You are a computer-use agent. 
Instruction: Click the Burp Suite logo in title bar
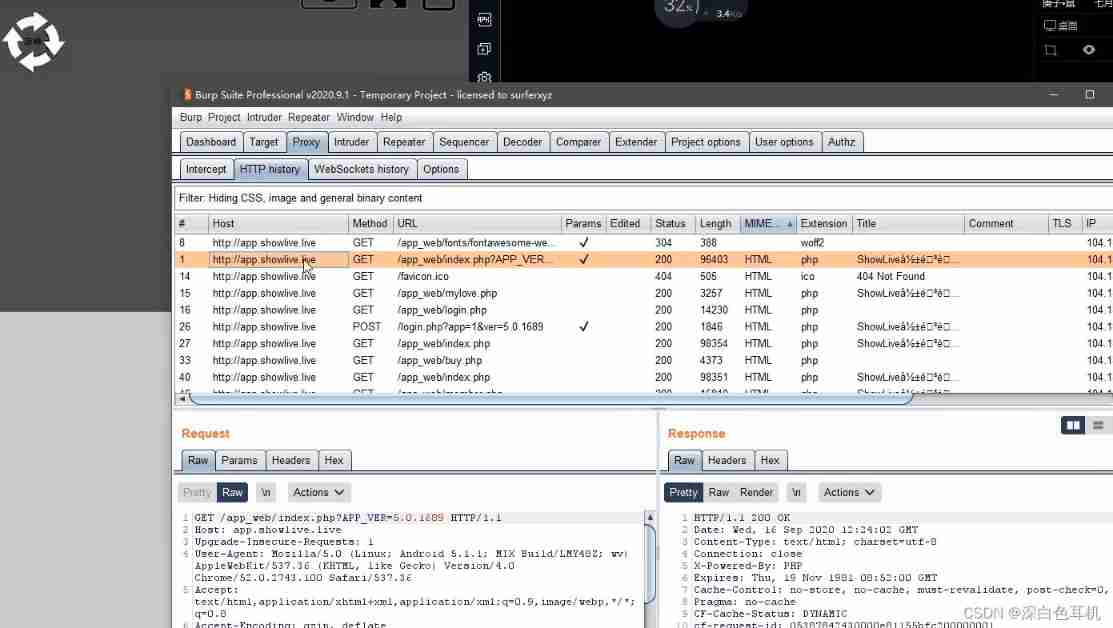point(186,95)
